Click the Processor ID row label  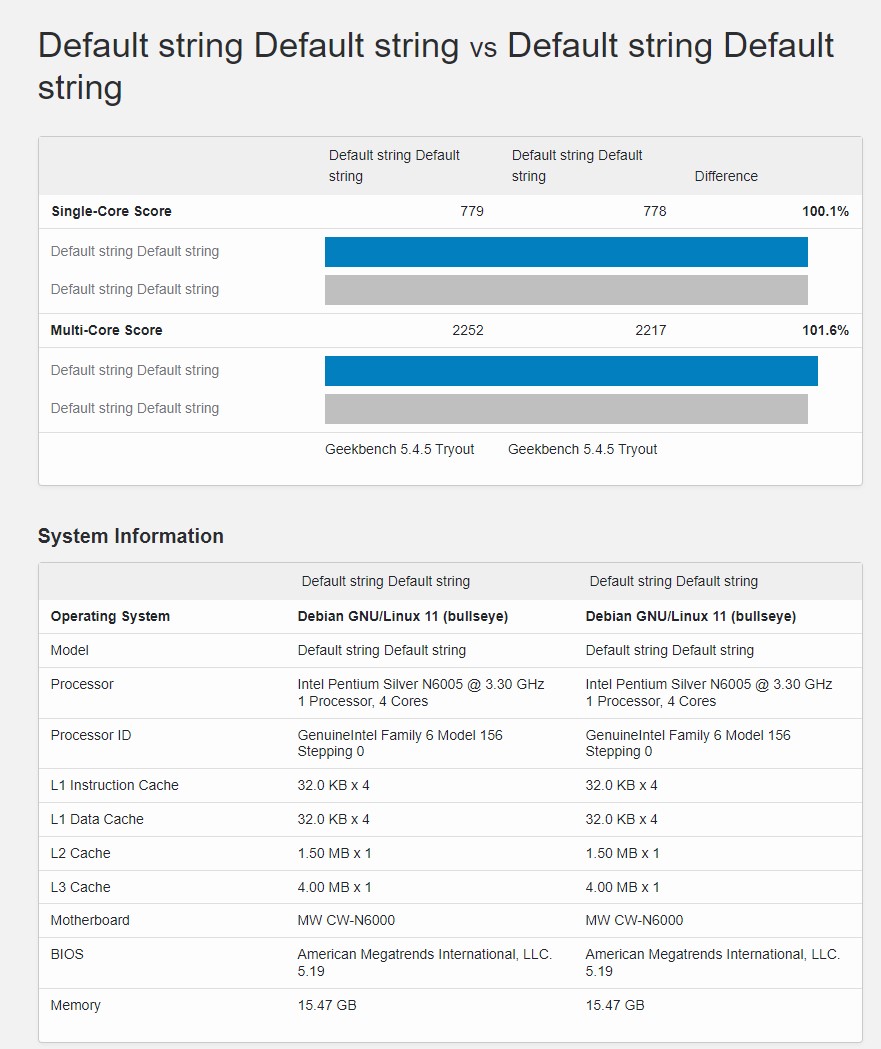[x=91, y=735]
